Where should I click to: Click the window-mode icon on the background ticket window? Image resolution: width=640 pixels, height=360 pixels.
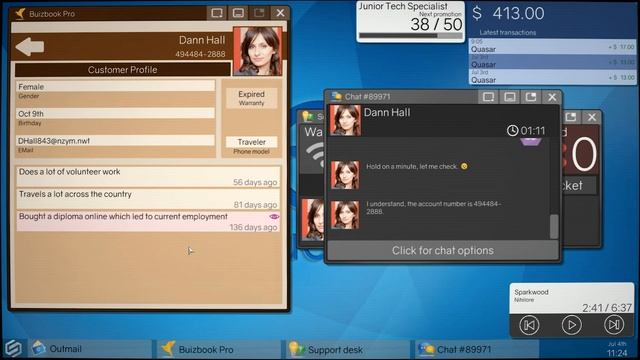571,117
